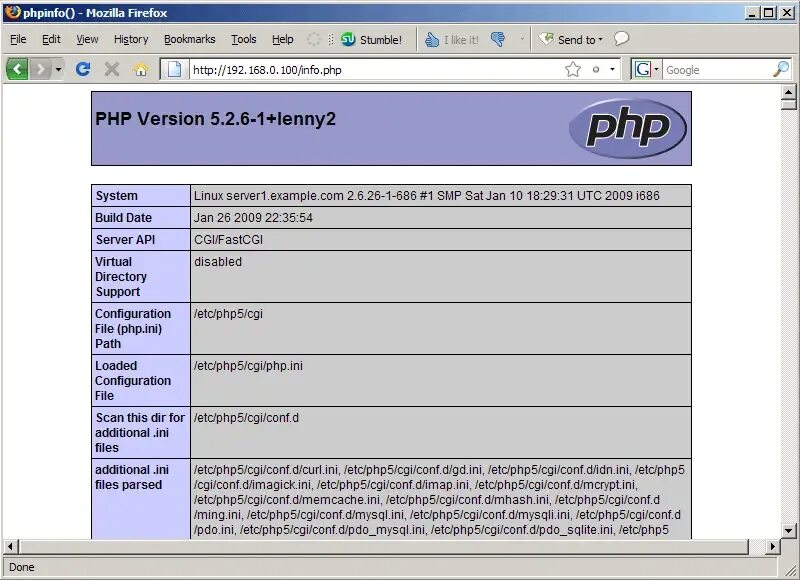Click the Loaded Configuration File label
Image resolution: width=800 pixels, height=580 pixels.
[133, 381]
